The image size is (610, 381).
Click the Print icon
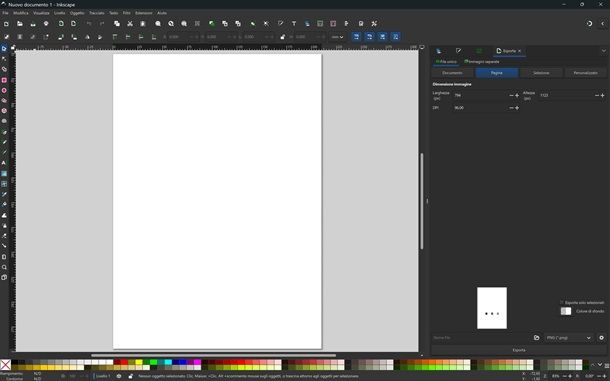46,24
